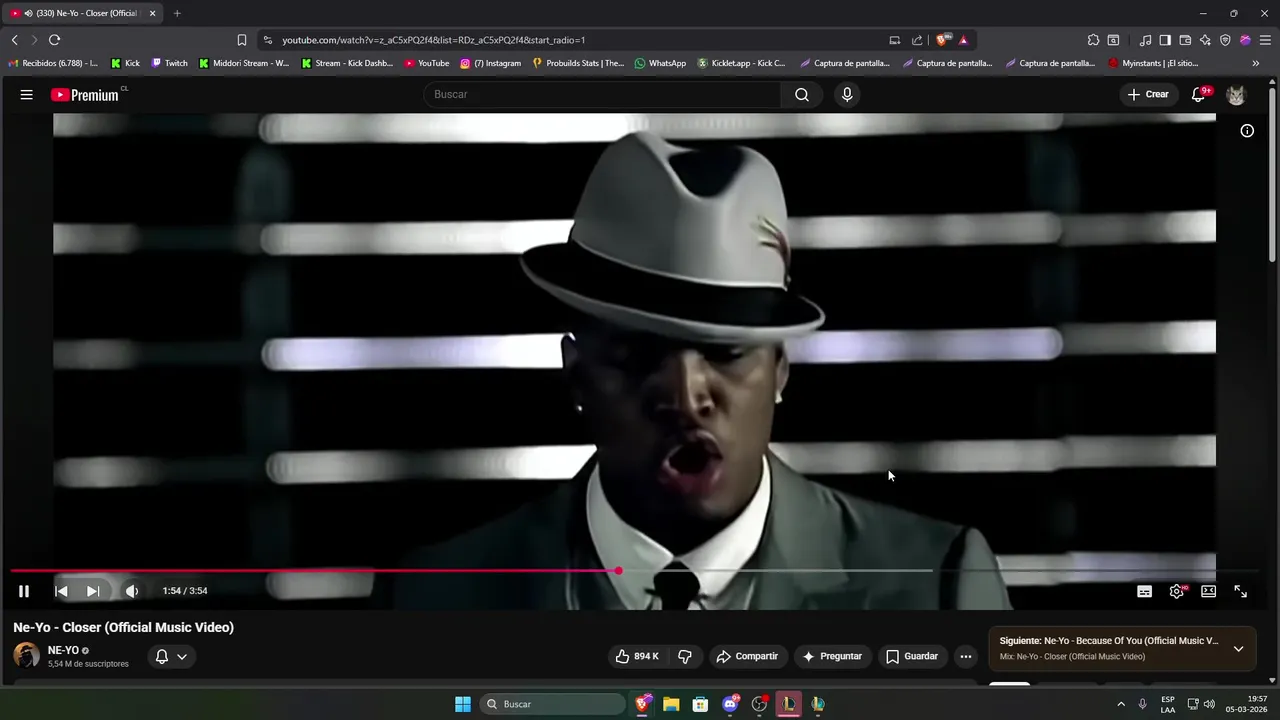Open the Twitch bookmark
Screen dimensions: 1280x720
169,63
